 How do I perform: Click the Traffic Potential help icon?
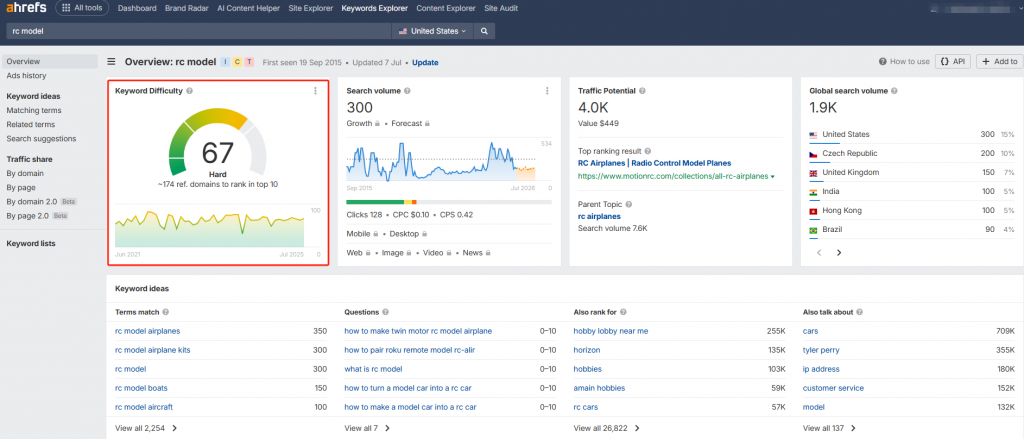pyautogui.click(x=642, y=91)
